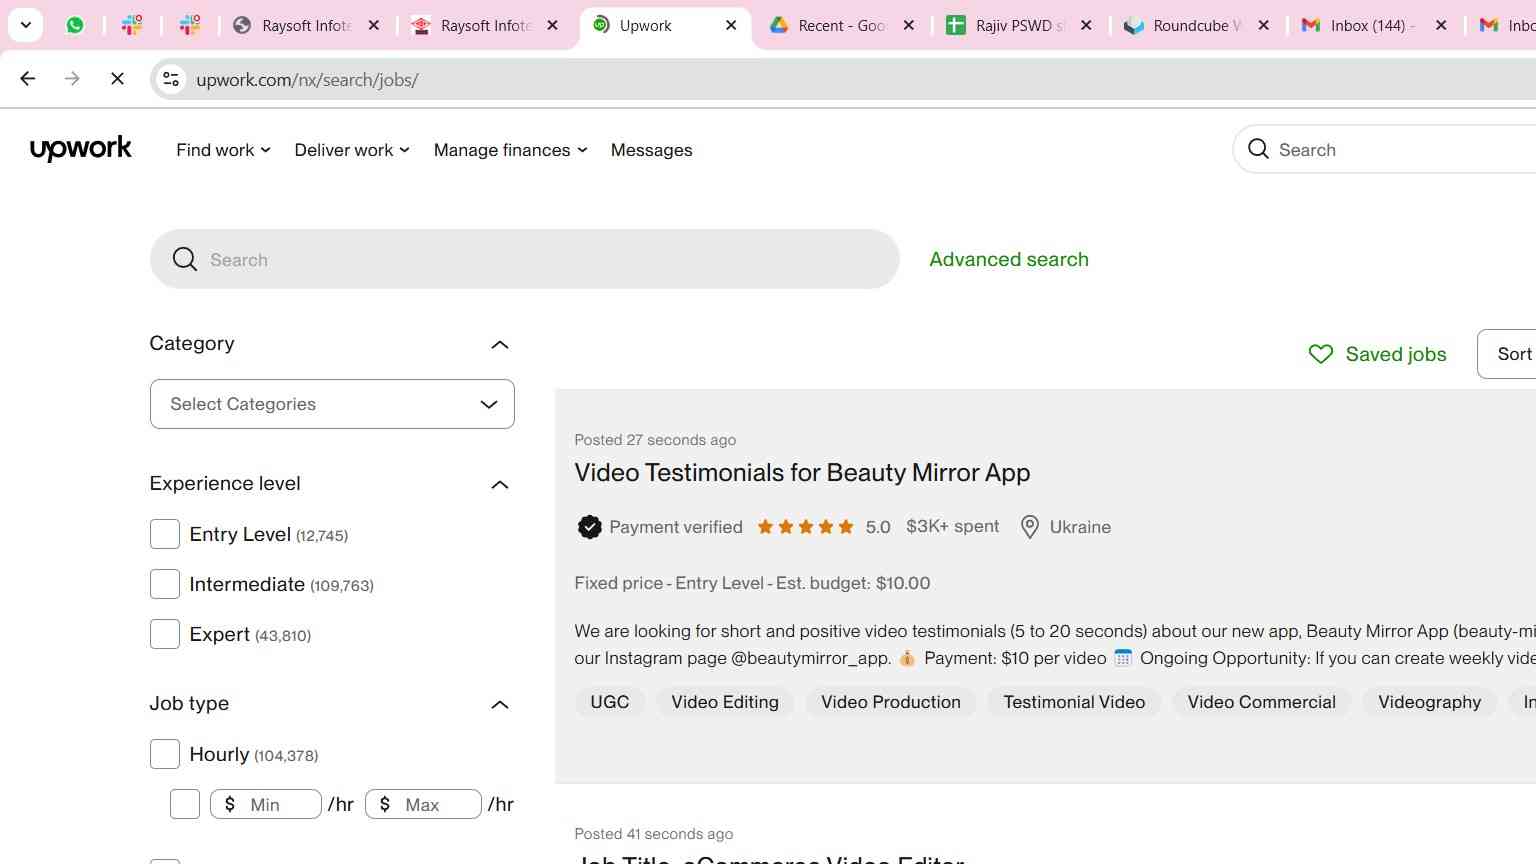
Task: Select the Video Editing skill tag
Action: point(725,702)
